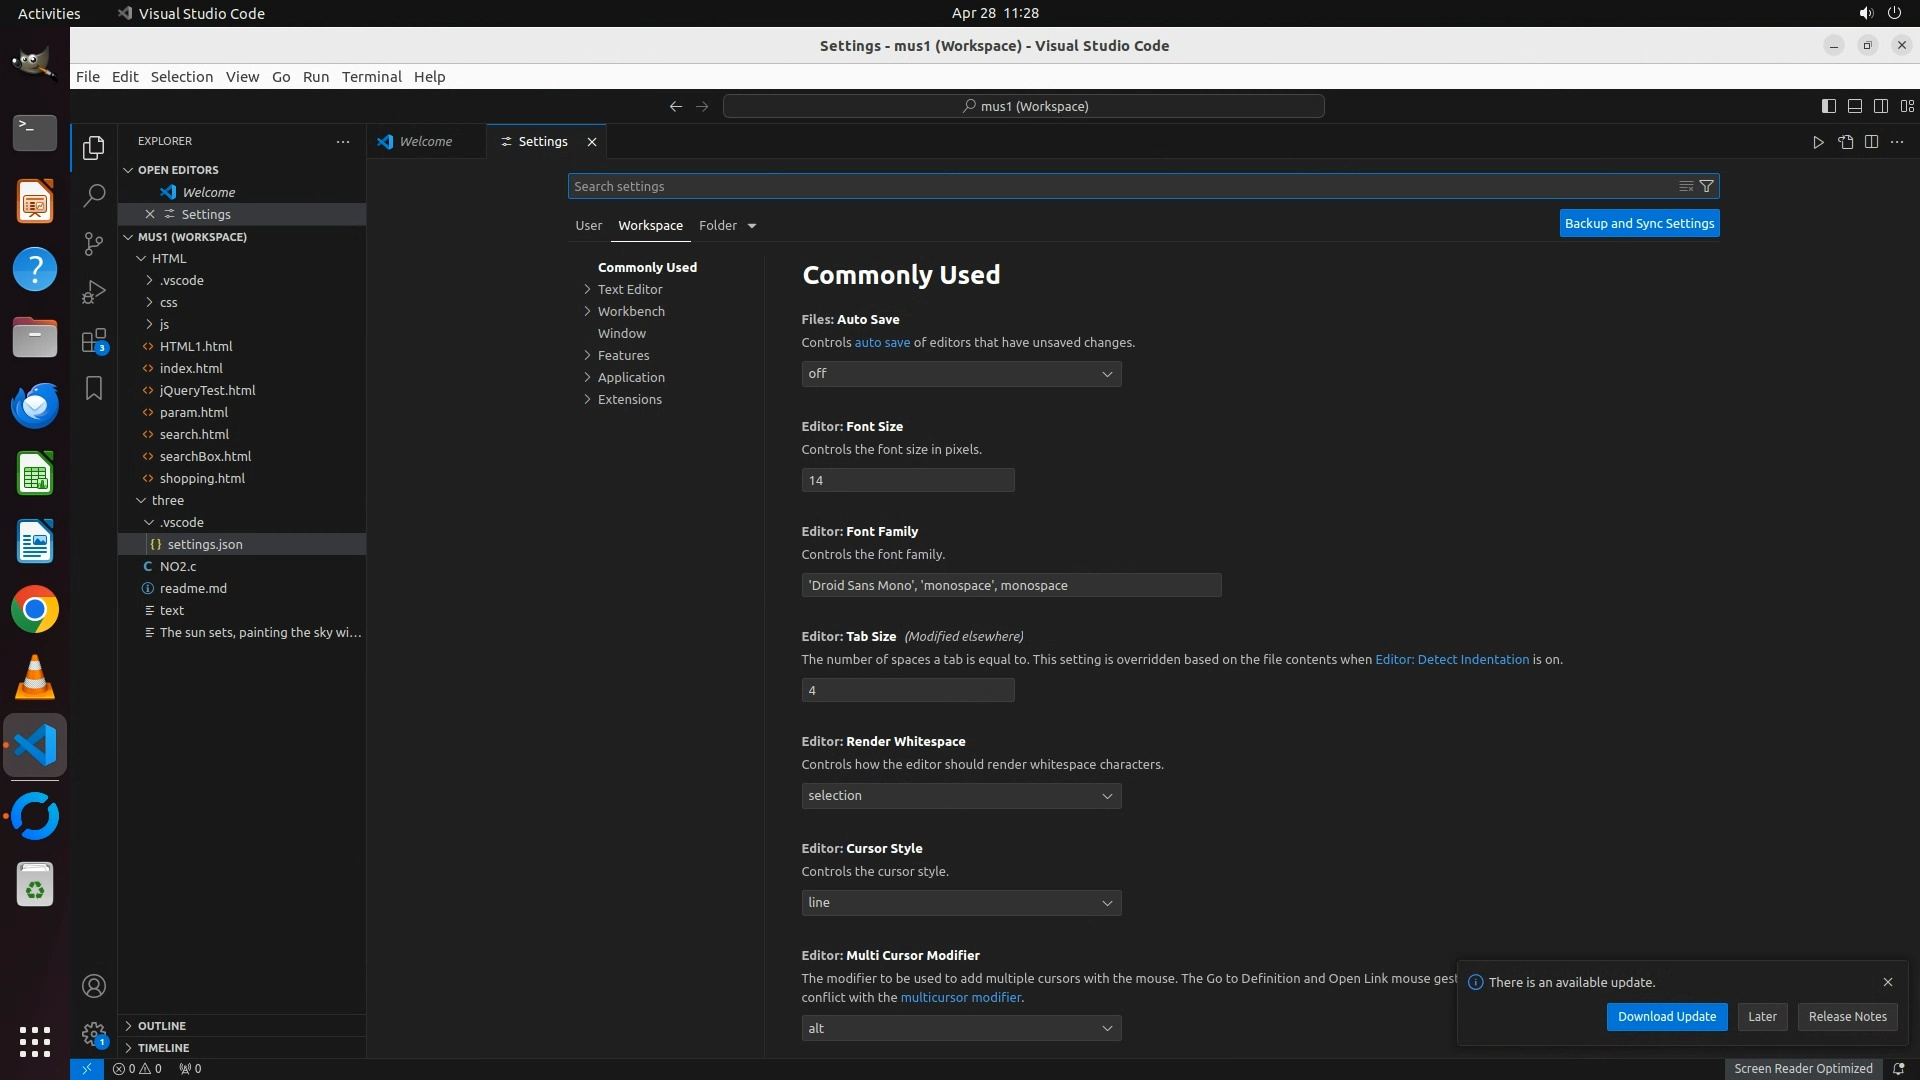The width and height of the screenshot is (1920, 1080).
Task: Toggle the bottom panel layout icon
Action: pos(1854,106)
